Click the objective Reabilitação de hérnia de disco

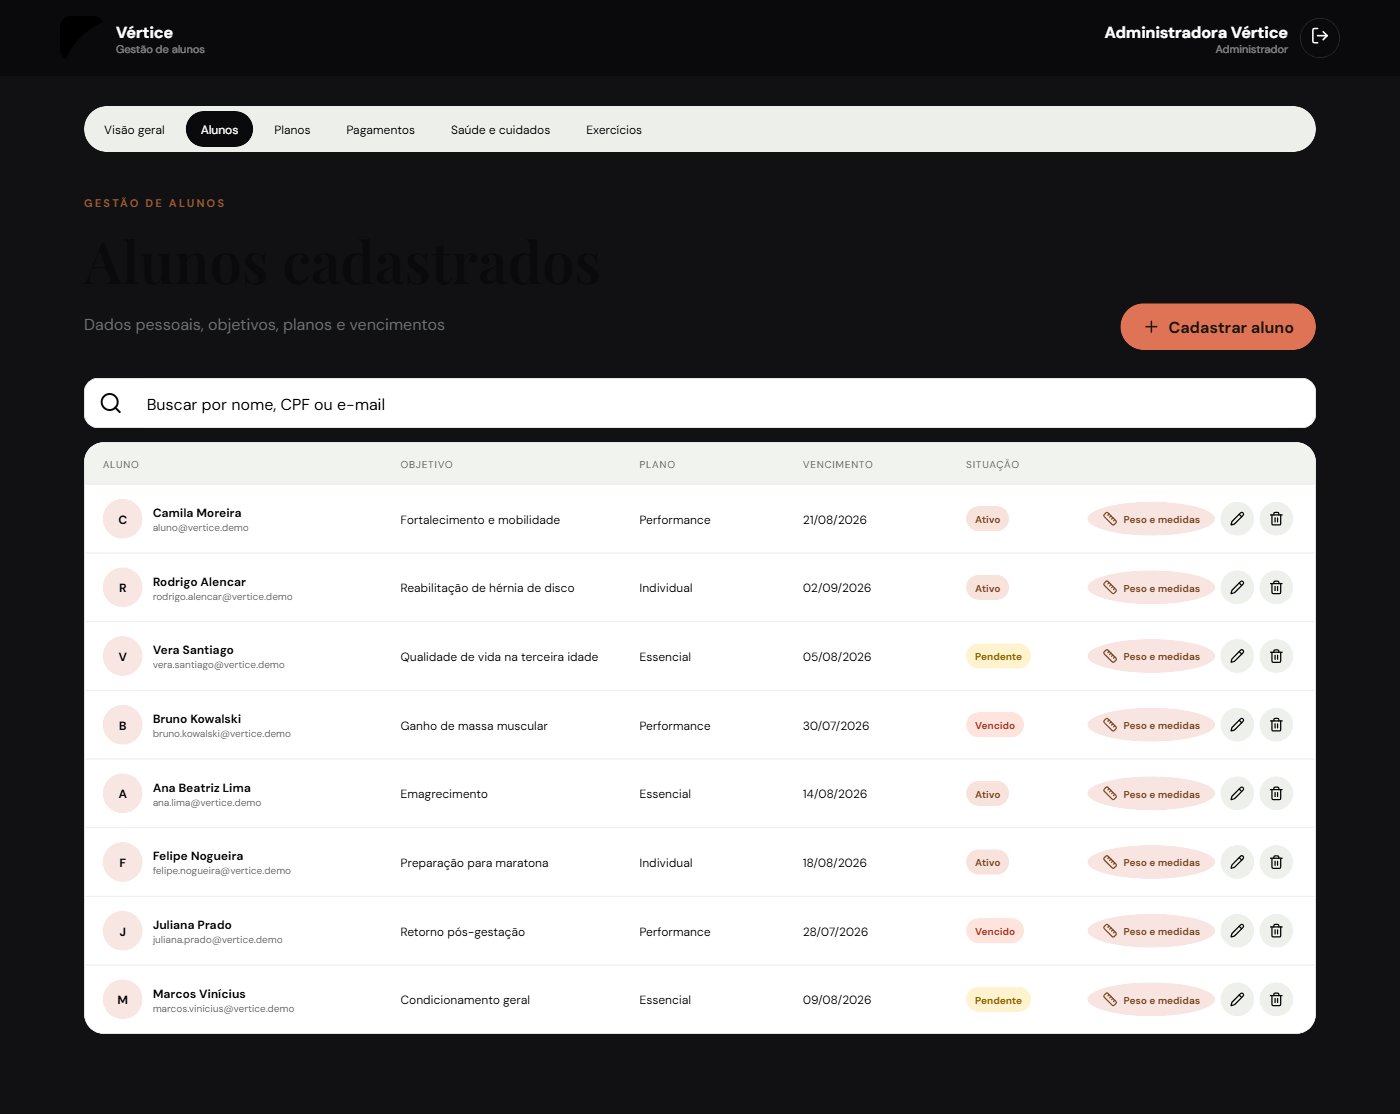coord(487,588)
